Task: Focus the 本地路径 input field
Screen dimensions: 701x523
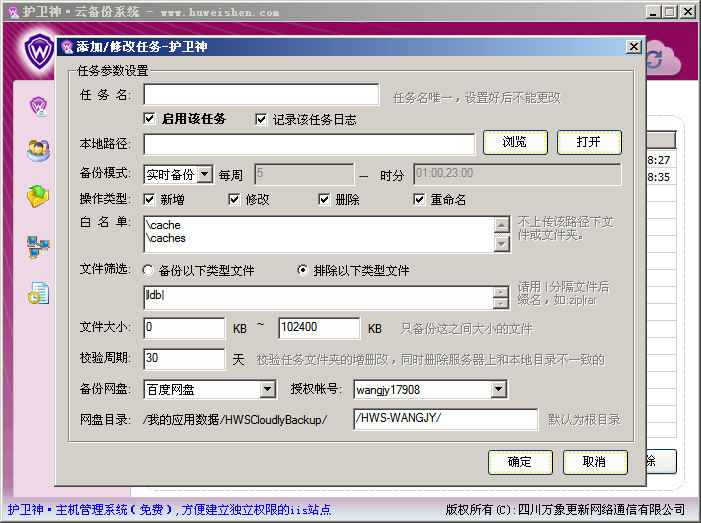Action: (x=309, y=144)
